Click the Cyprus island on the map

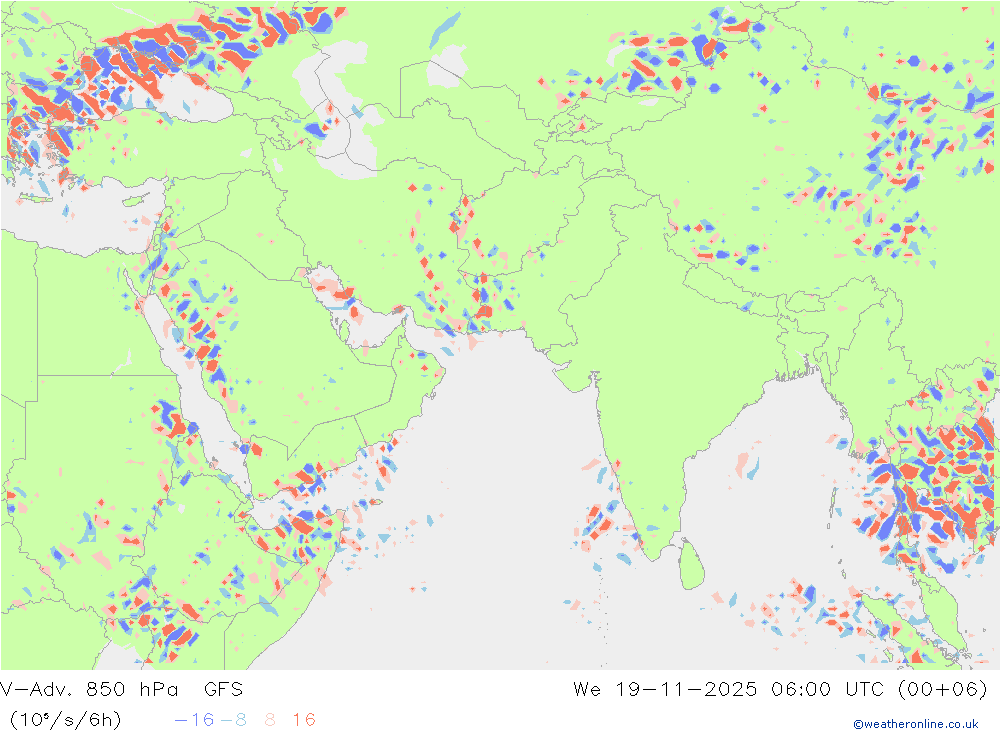(135, 200)
